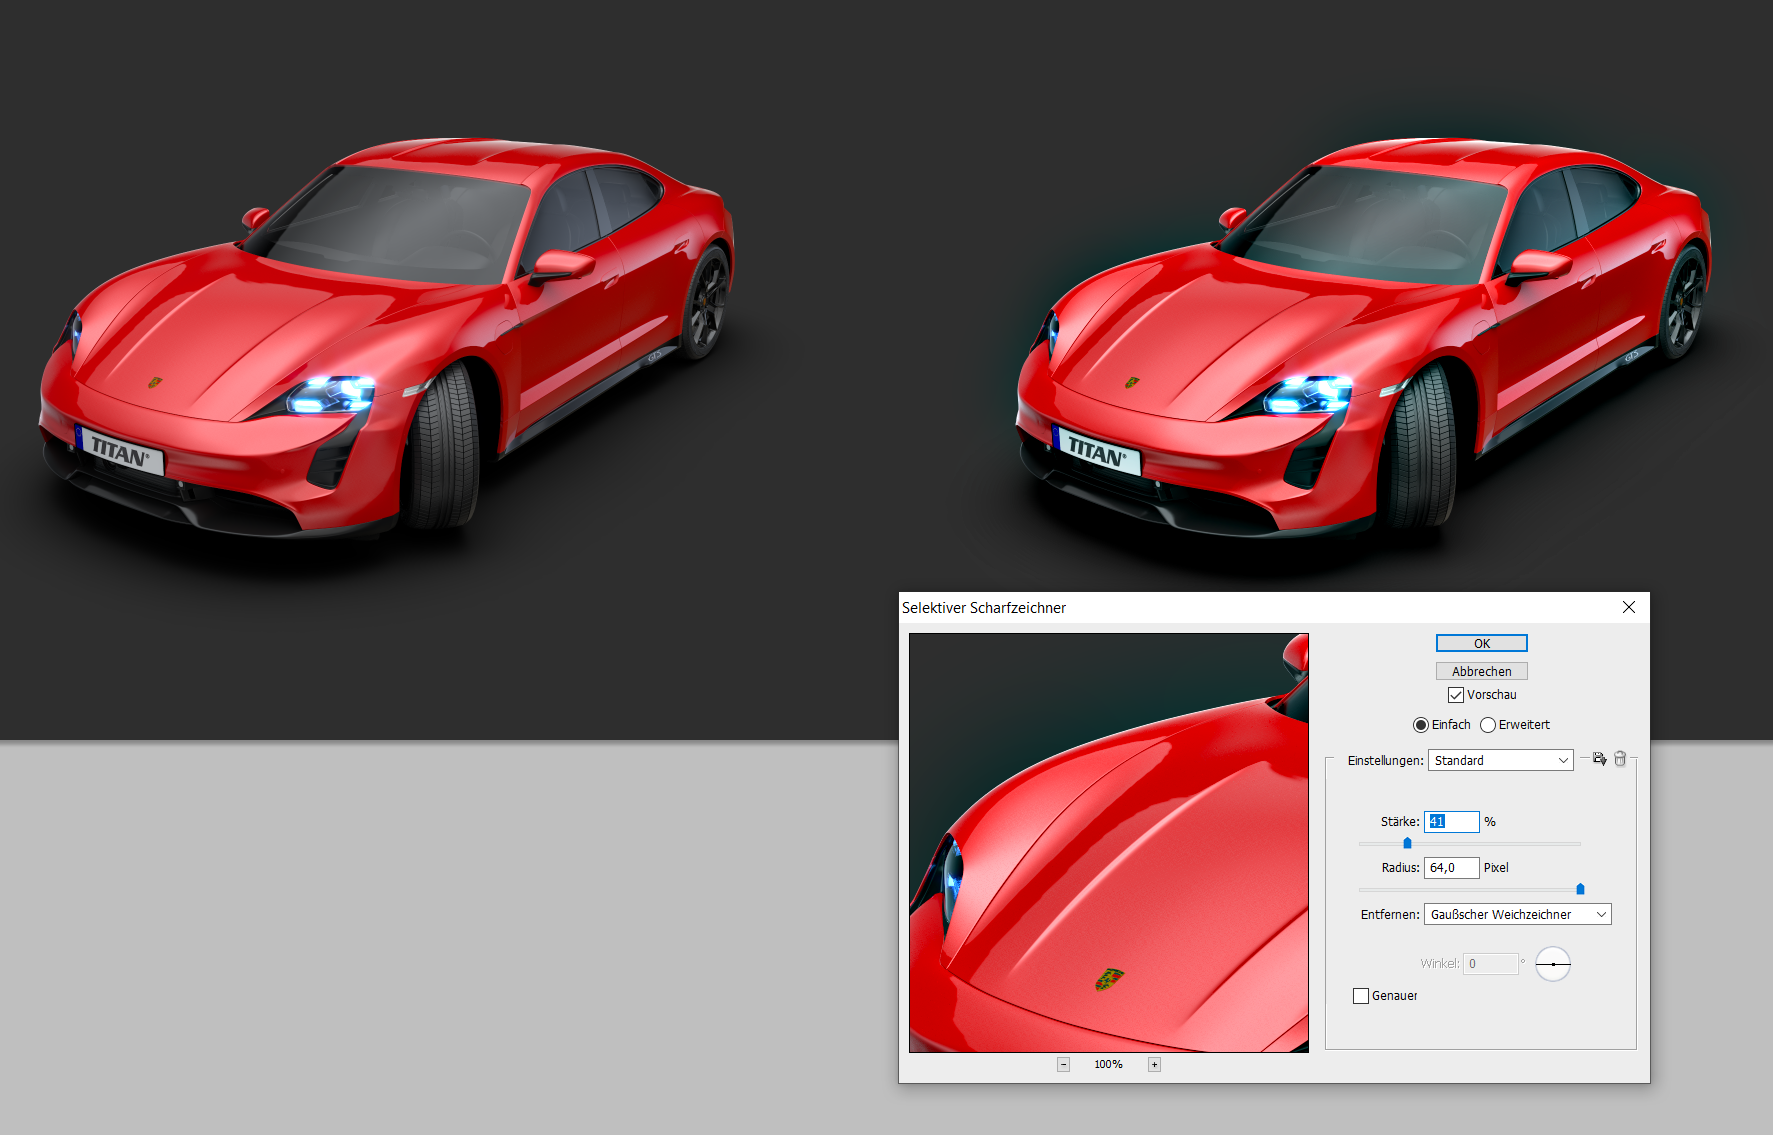Open the Einstellungen Standard dropdown
The image size is (1773, 1135).
tap(1500, 760)
